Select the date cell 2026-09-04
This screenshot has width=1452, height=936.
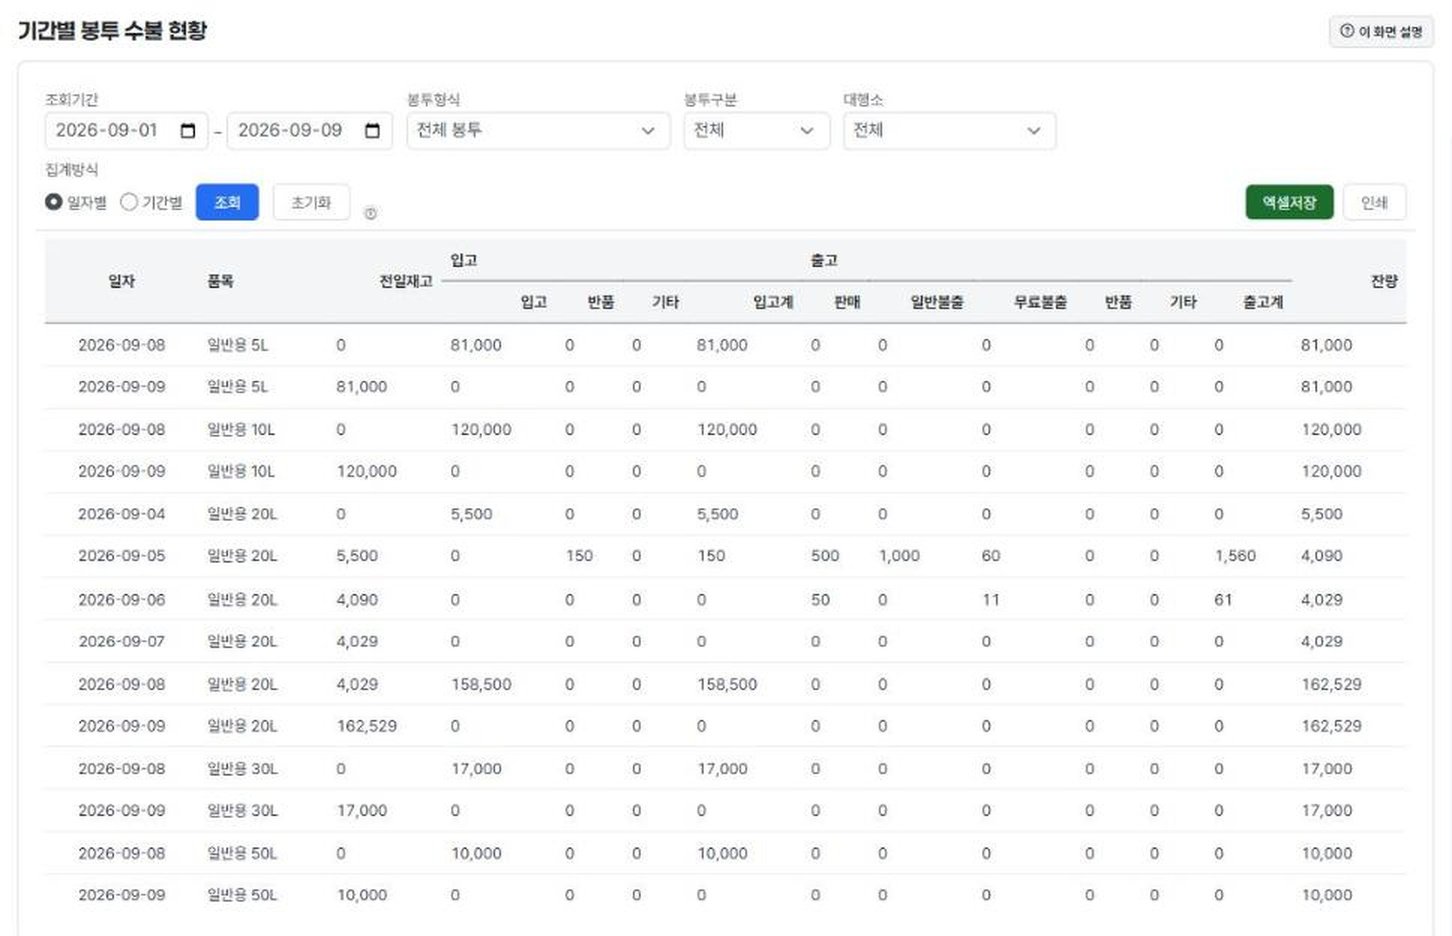click(122, 514)
